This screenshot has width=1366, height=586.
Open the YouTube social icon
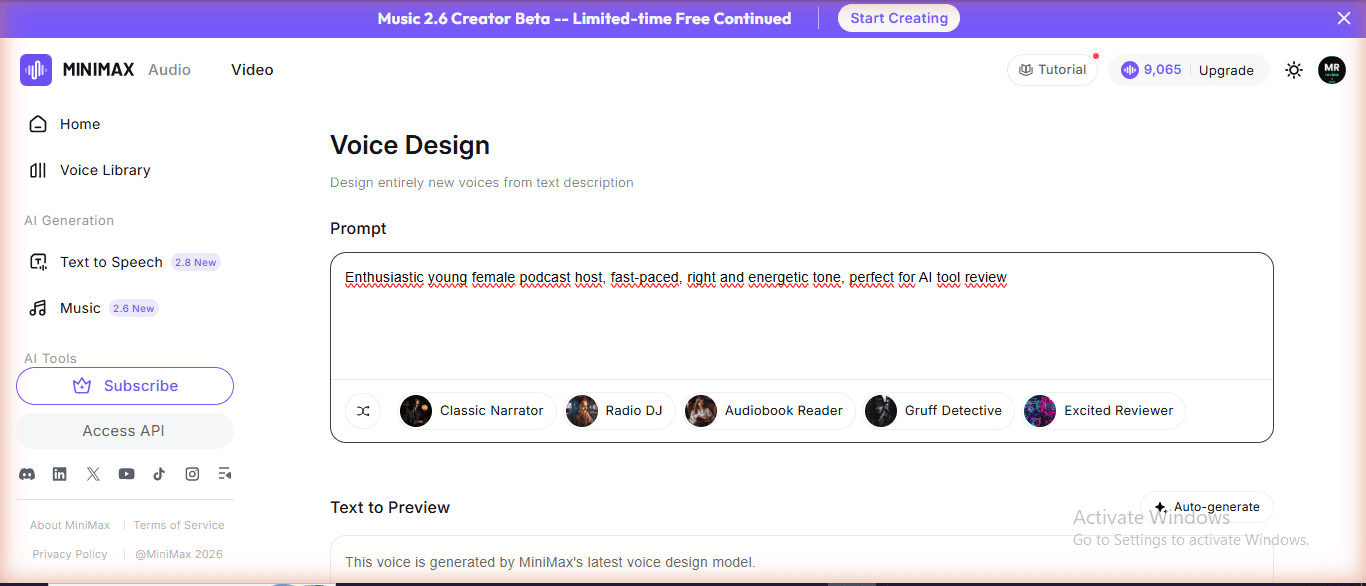pos(126,474)
